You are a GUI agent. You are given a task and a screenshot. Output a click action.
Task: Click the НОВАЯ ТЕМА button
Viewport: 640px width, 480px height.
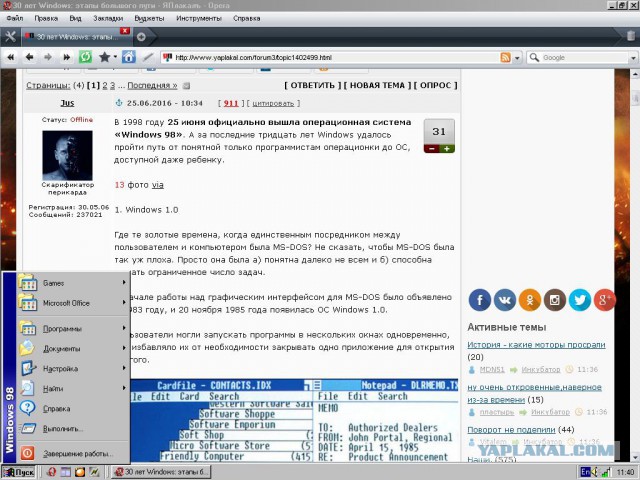coord(377,85)
